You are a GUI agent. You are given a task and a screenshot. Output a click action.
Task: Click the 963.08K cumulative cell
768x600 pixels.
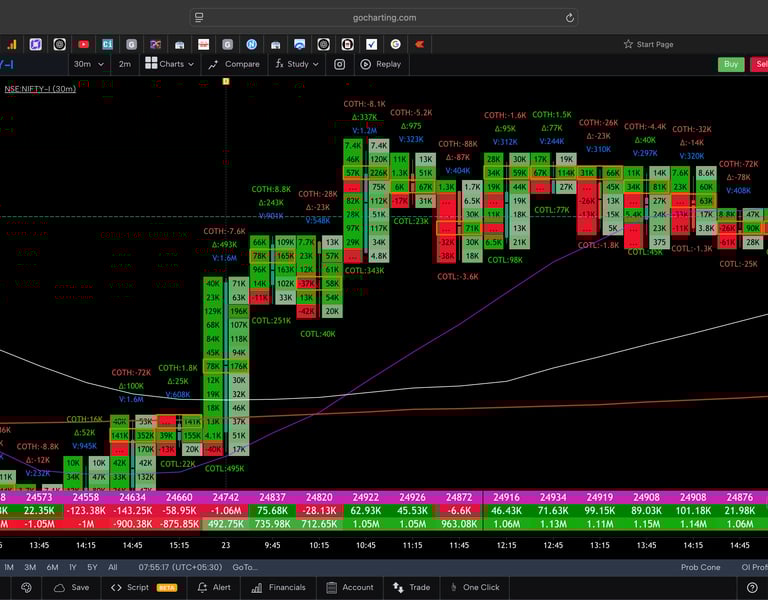point(459,524)
